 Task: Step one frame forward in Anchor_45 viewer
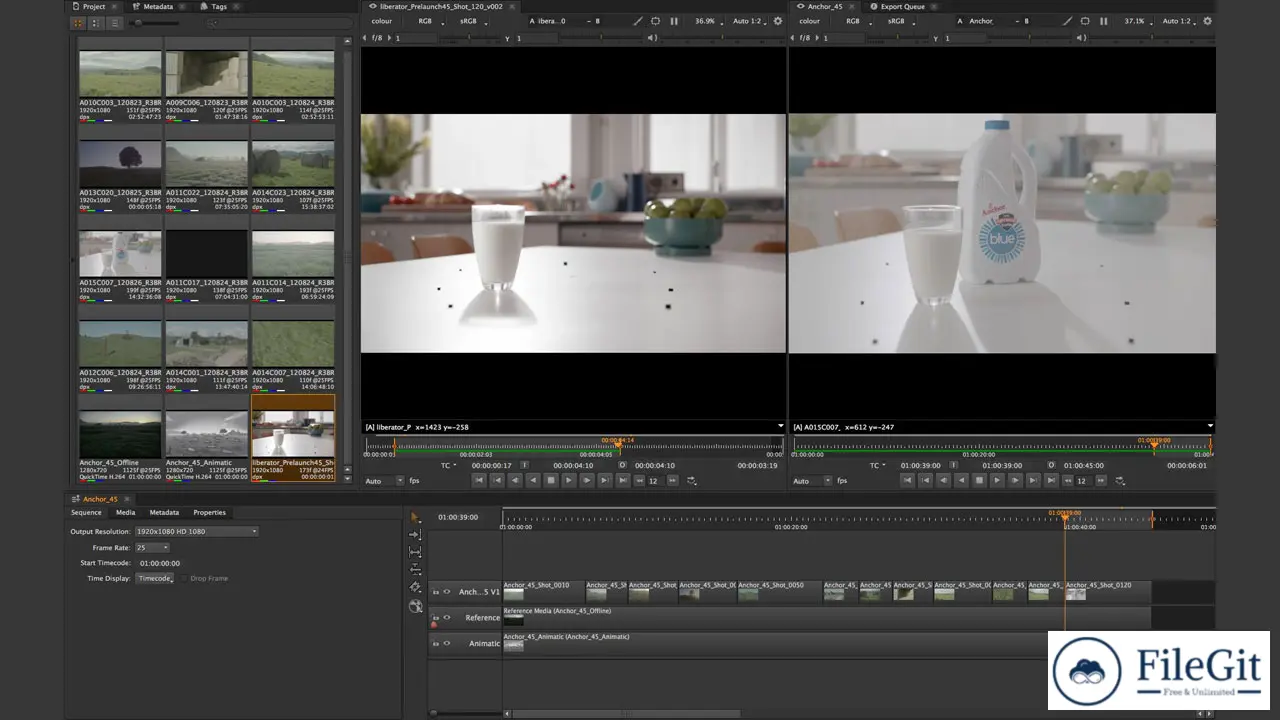[x=1015, y=481]
